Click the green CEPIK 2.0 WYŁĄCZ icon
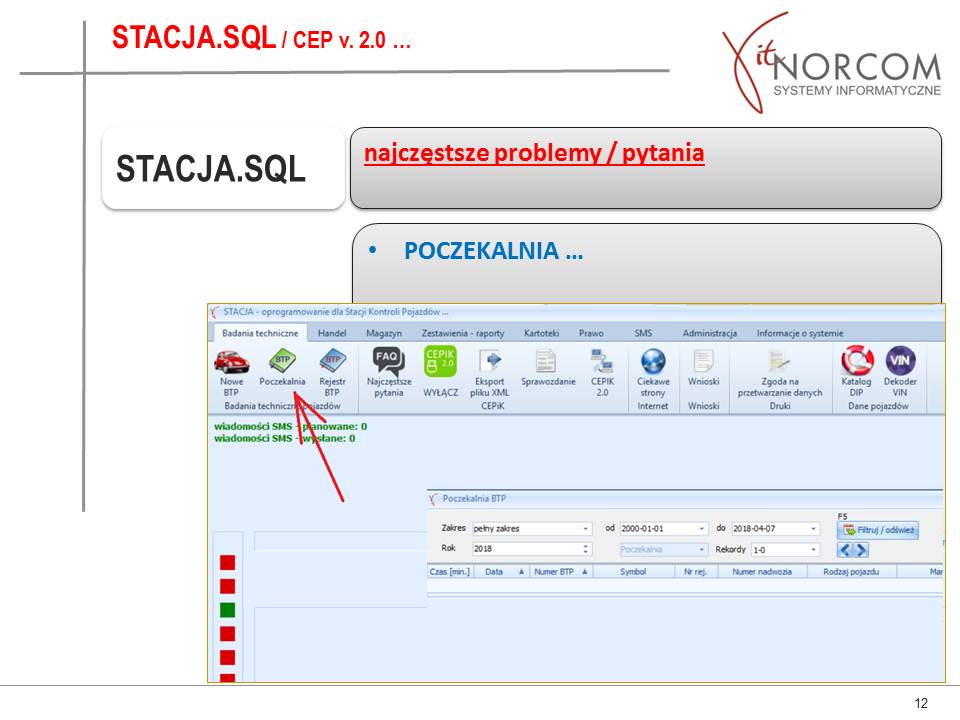Screen dimensions: 960x720 440,360
